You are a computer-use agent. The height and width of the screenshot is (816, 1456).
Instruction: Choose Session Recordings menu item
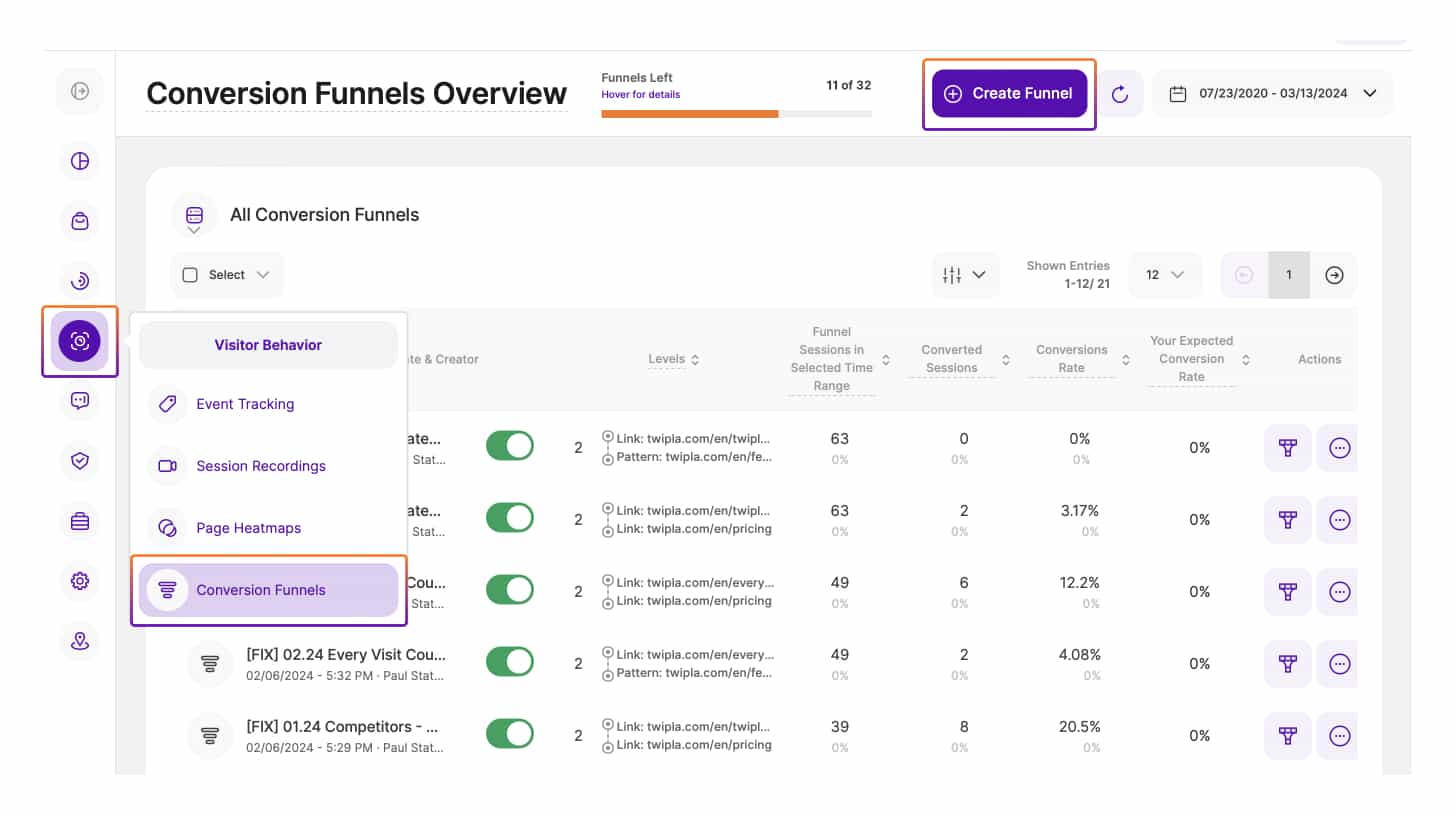coord(260,466)
